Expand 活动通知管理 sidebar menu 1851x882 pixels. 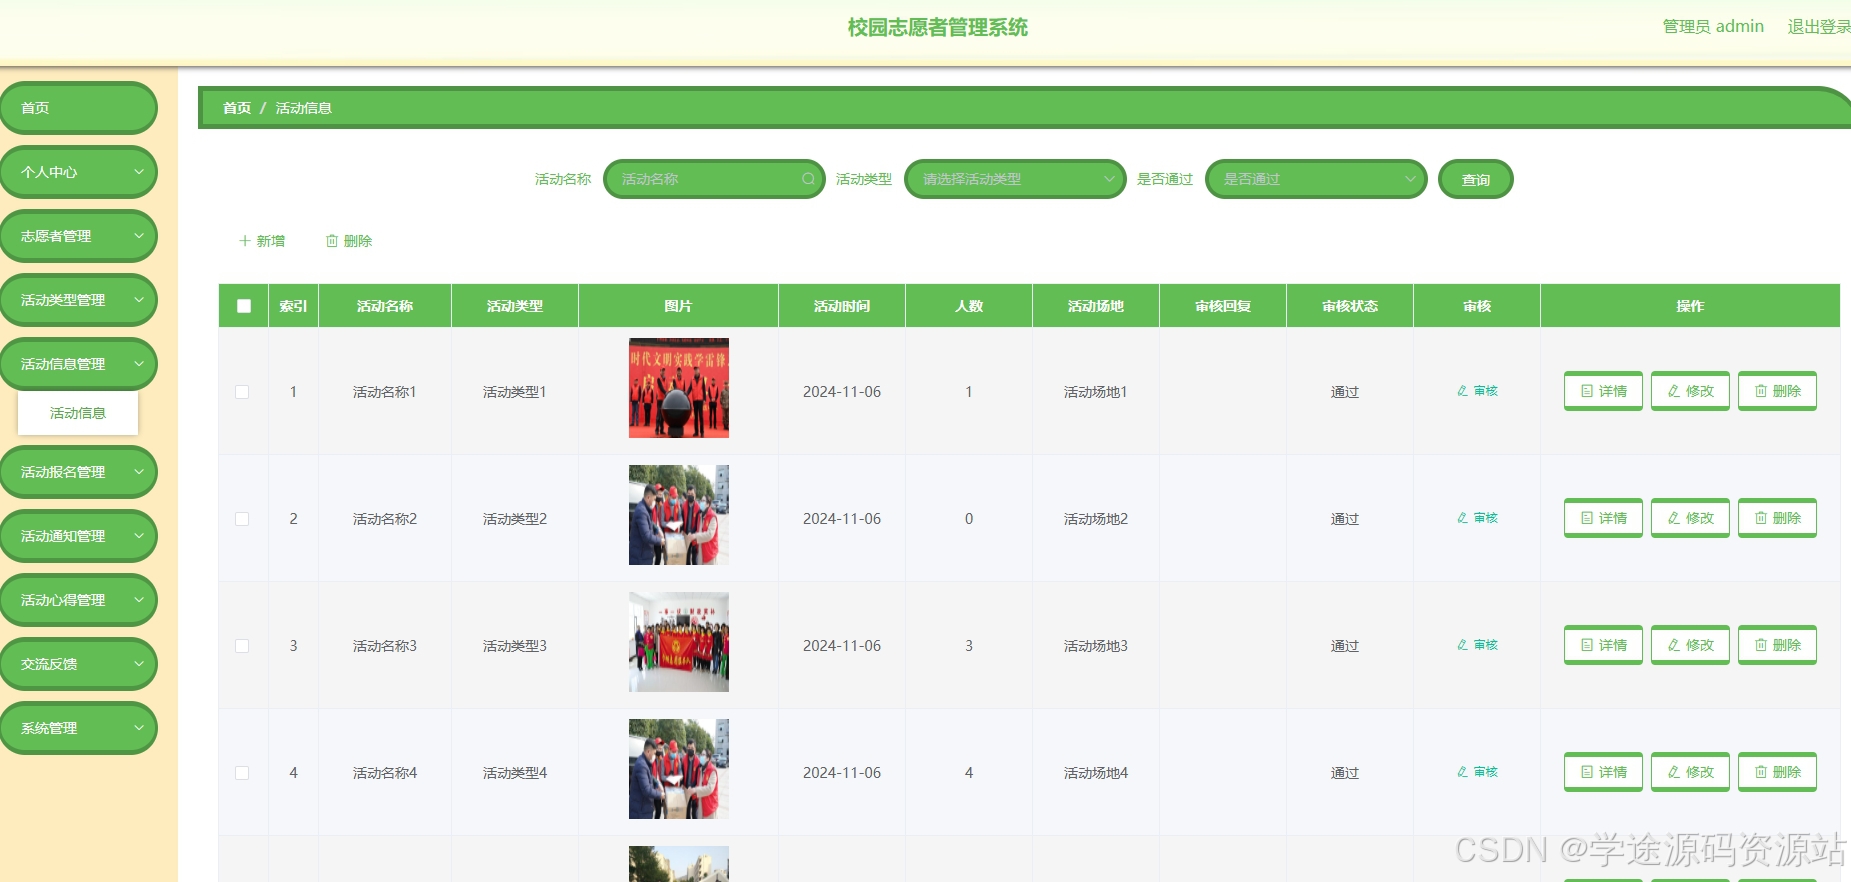click(79, 536)
